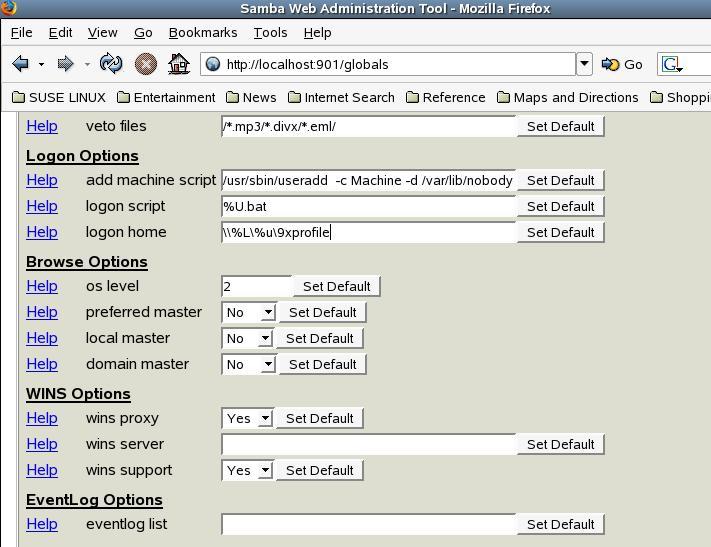Click the veto files text field
This screenshot has width=711, height=547.
369,126
